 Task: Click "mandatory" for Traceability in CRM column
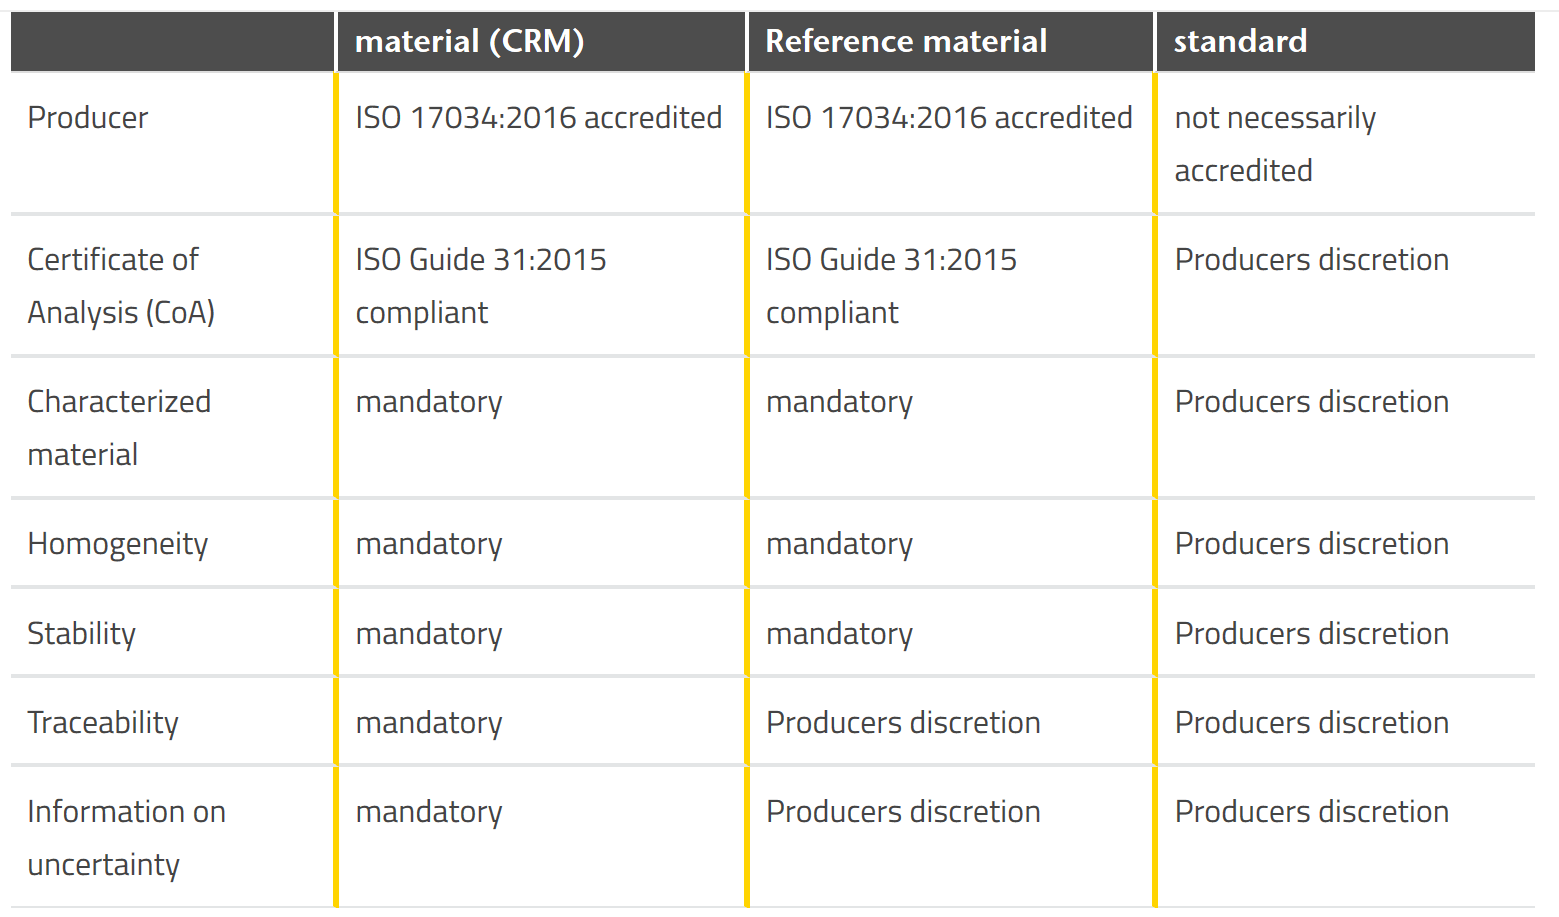click(x=429, y=723)
